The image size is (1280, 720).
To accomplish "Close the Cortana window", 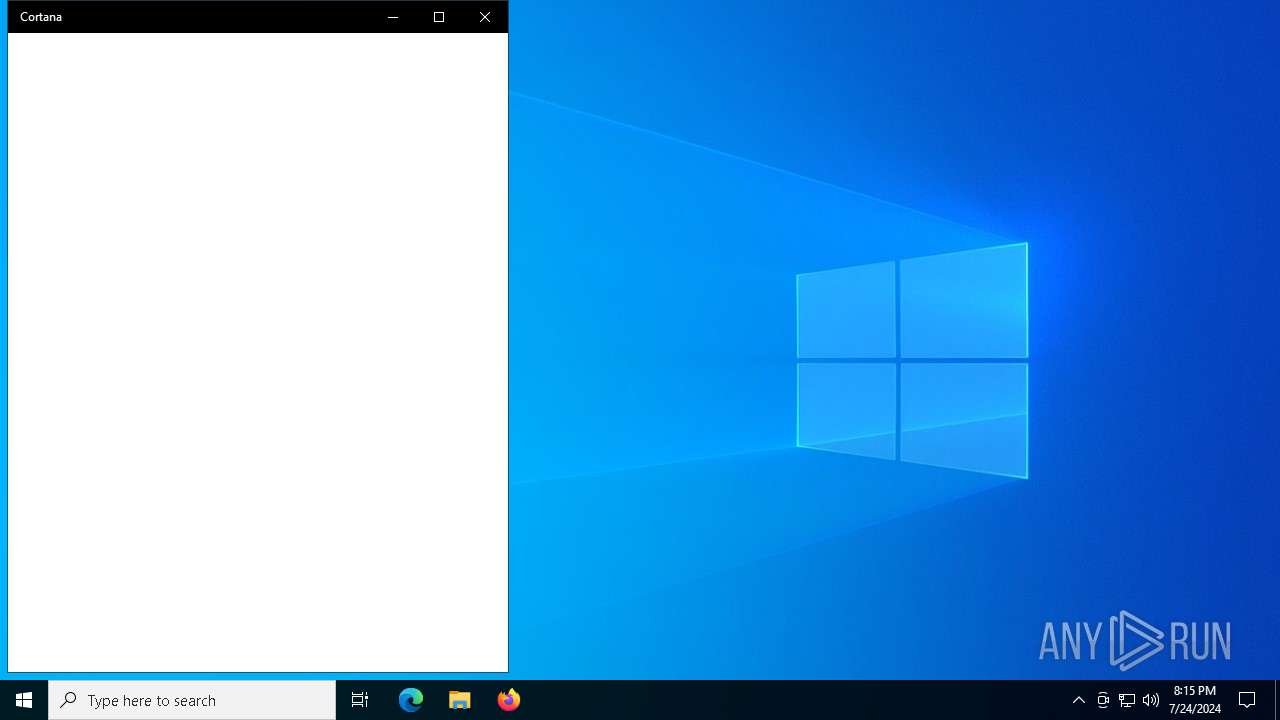I will (485, 17).
